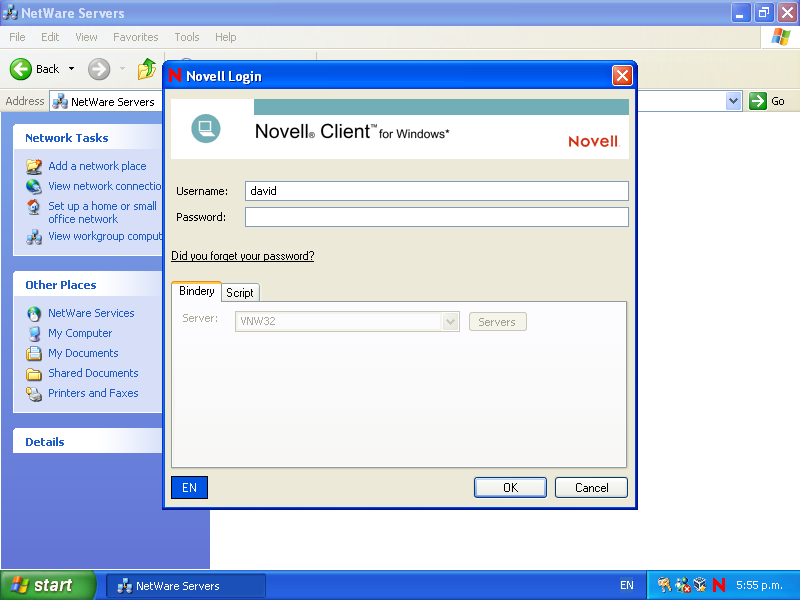The width and height of the screenshot is (800, 600).
Task: Expand the Server VNW32 dropdown
Action: (450, 321)
